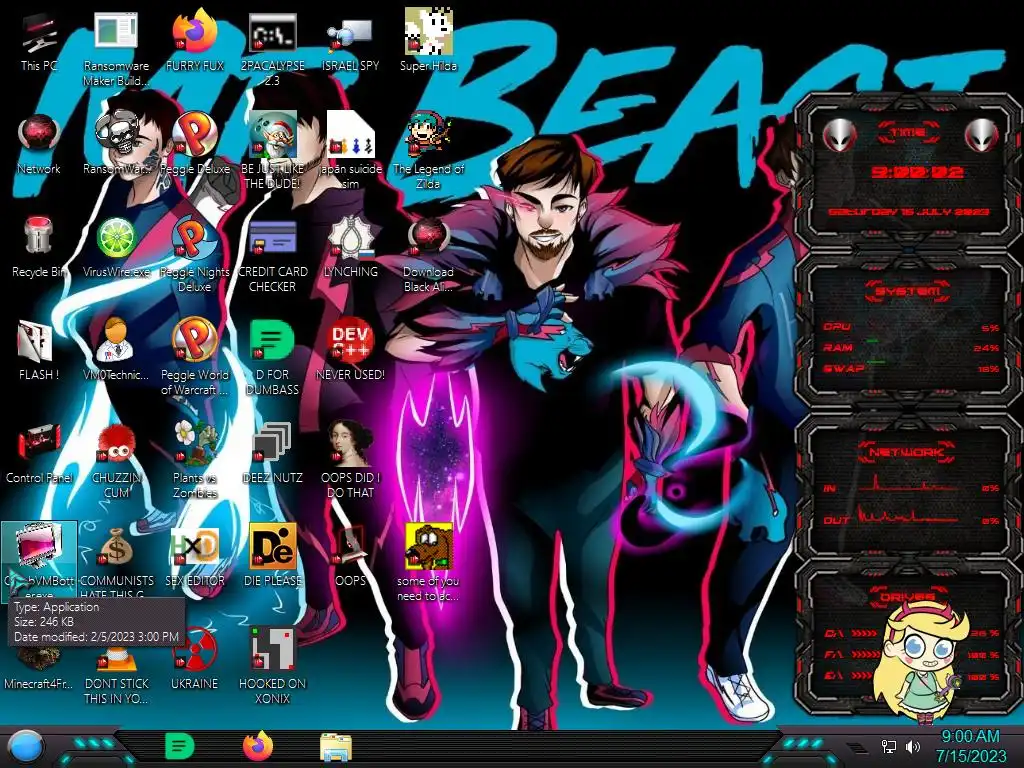
Task: Click left alien head logo in widget
Action: (x=839, y=136)
